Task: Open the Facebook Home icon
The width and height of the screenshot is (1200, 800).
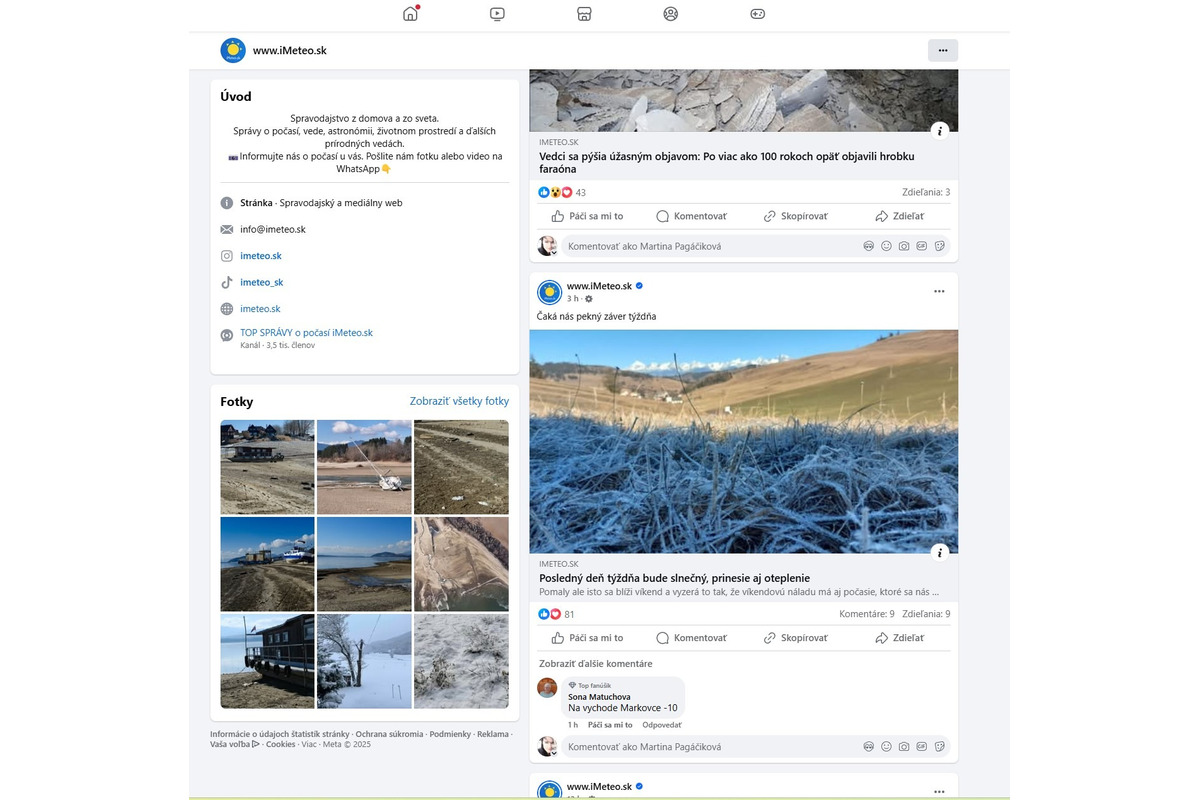Action: (x=410, y=14)
